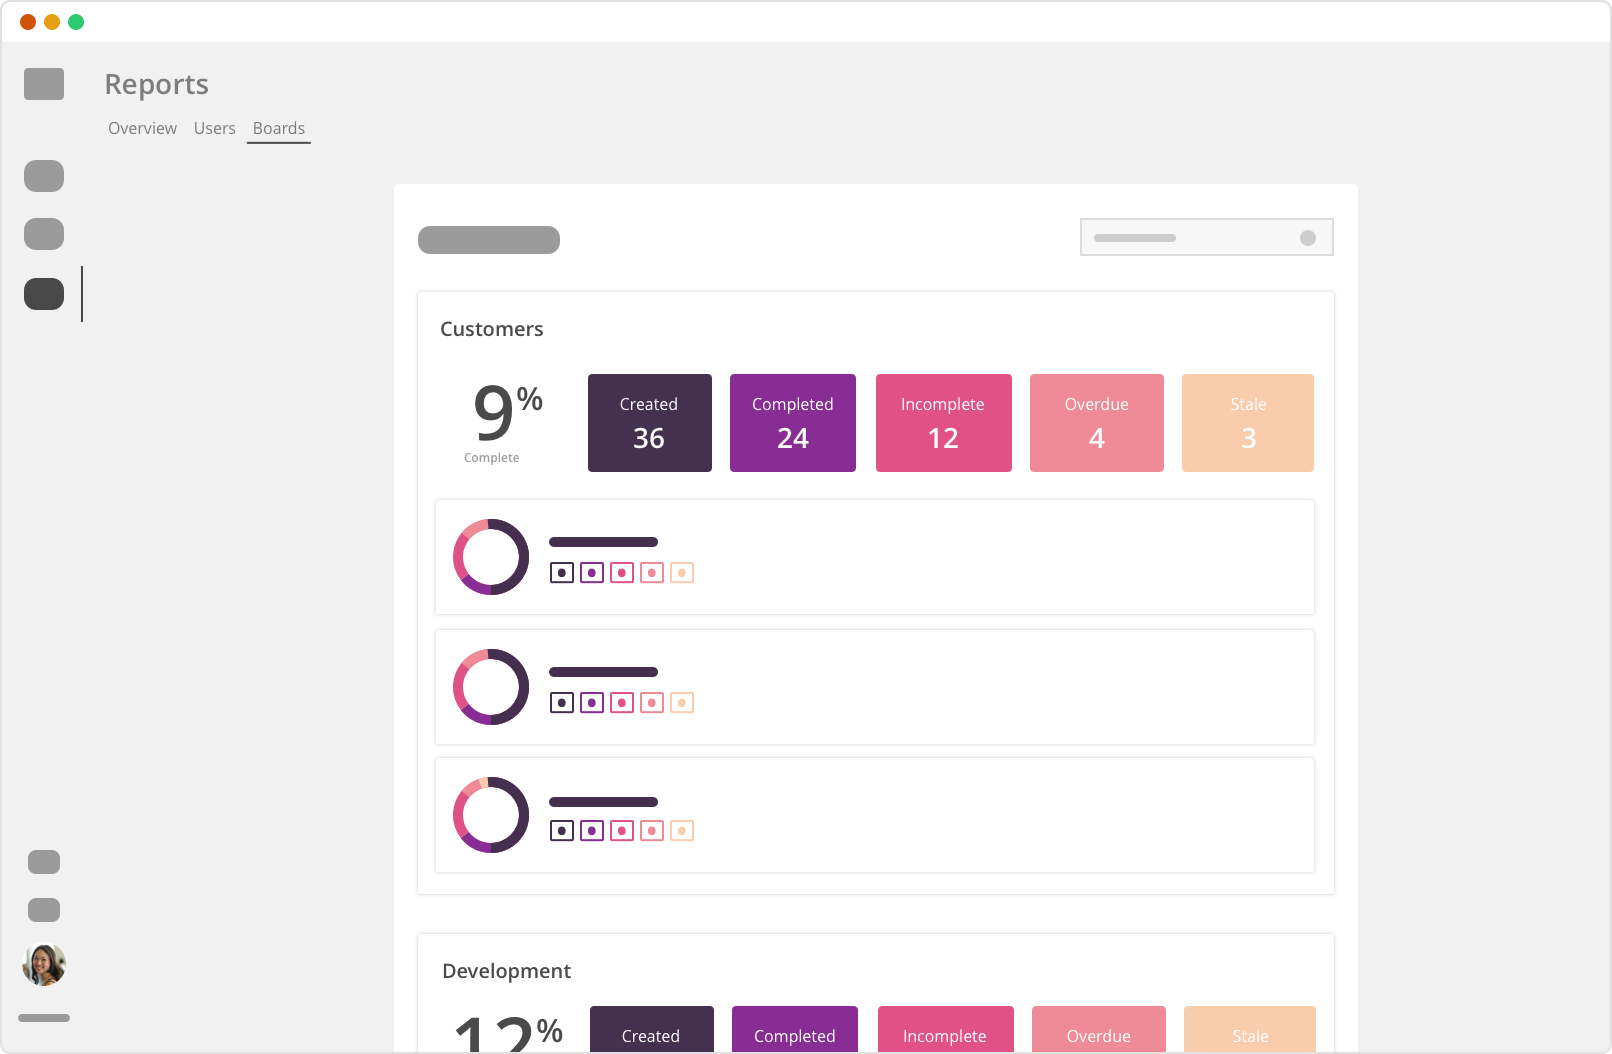Click the Reports page title

coord(157,84)
